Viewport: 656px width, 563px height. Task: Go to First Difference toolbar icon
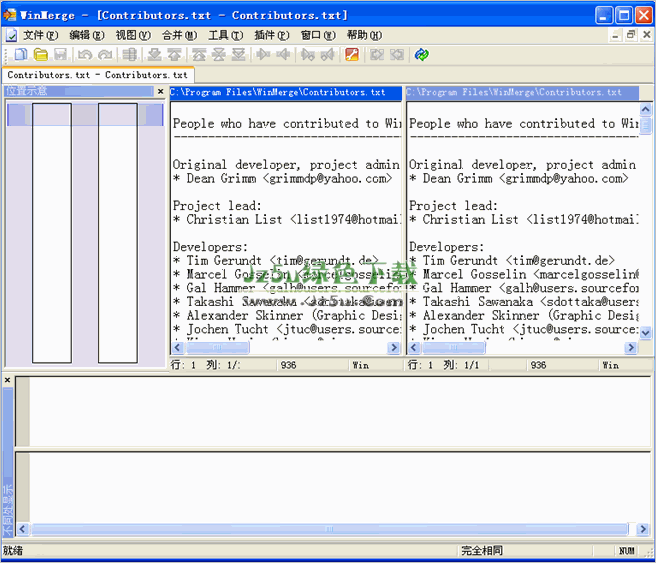199,55
